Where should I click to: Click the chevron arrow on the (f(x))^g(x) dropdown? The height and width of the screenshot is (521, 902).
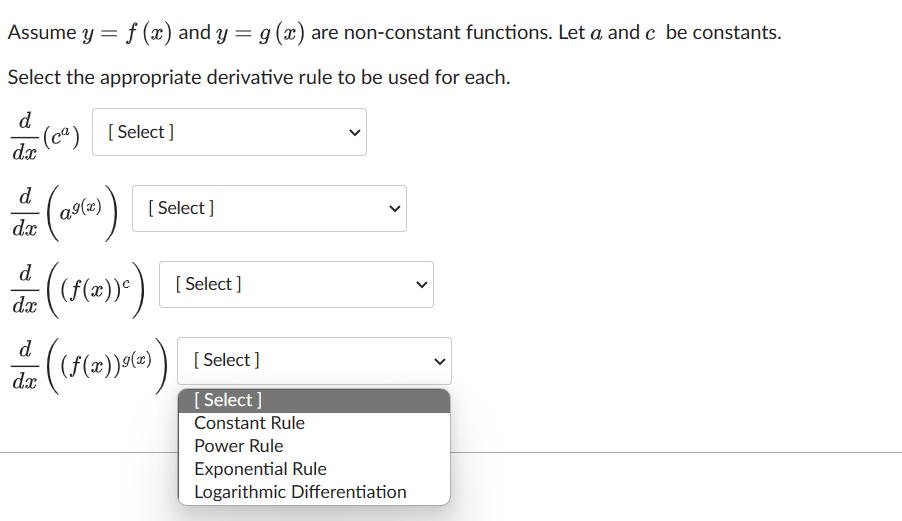tap(439, 362)
